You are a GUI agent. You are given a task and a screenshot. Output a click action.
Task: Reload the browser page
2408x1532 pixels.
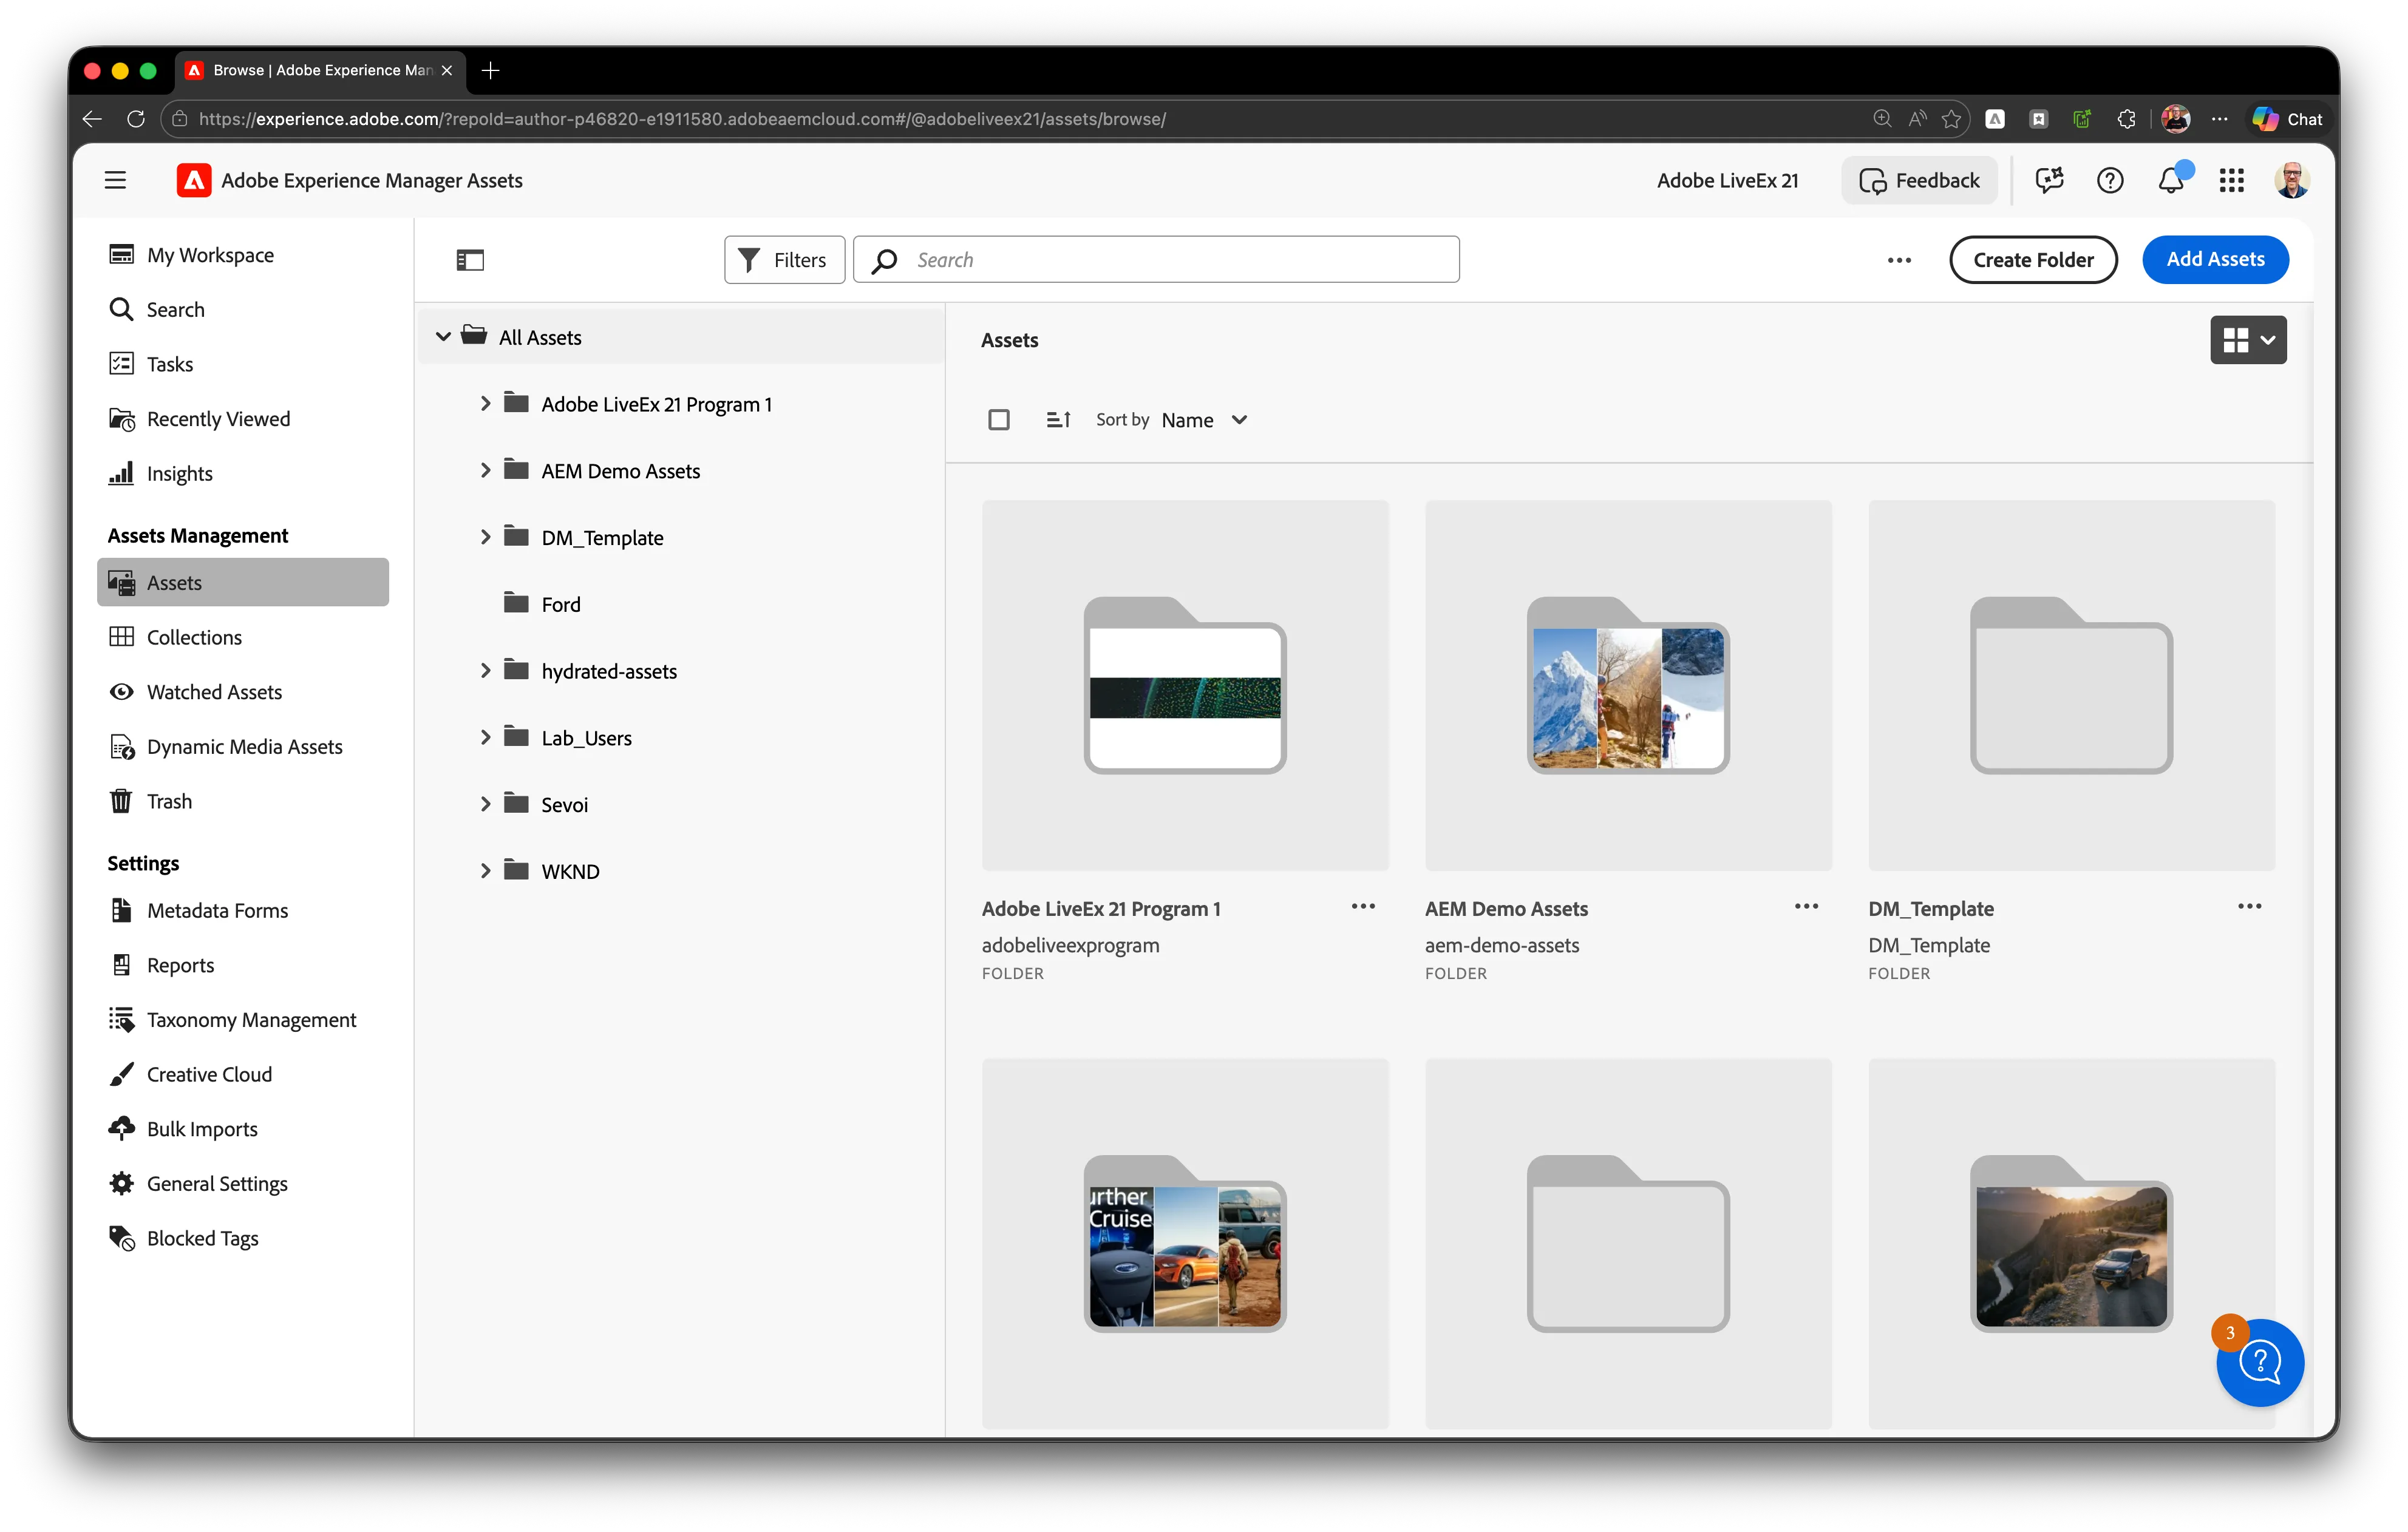pos(136,119)
